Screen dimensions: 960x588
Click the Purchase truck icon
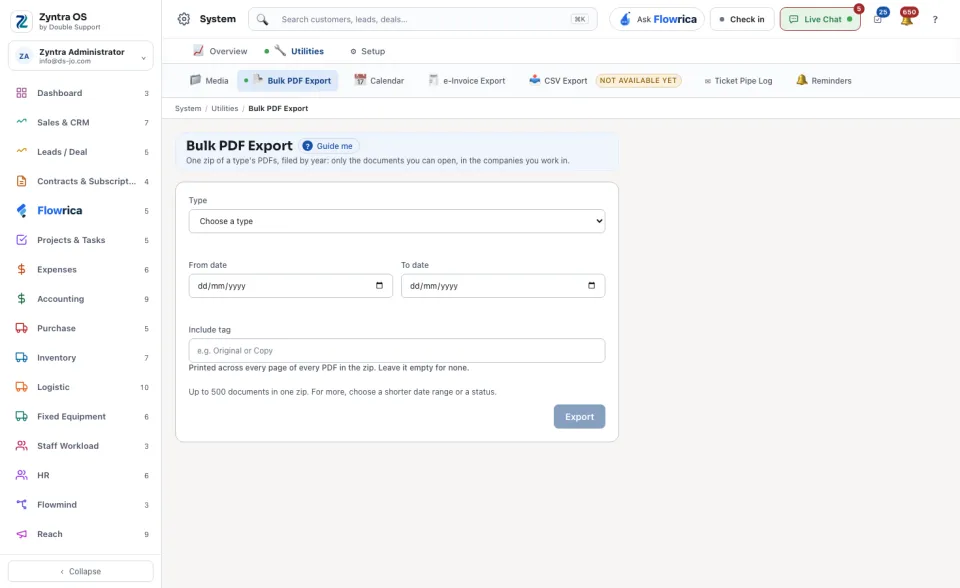point(21,328)
